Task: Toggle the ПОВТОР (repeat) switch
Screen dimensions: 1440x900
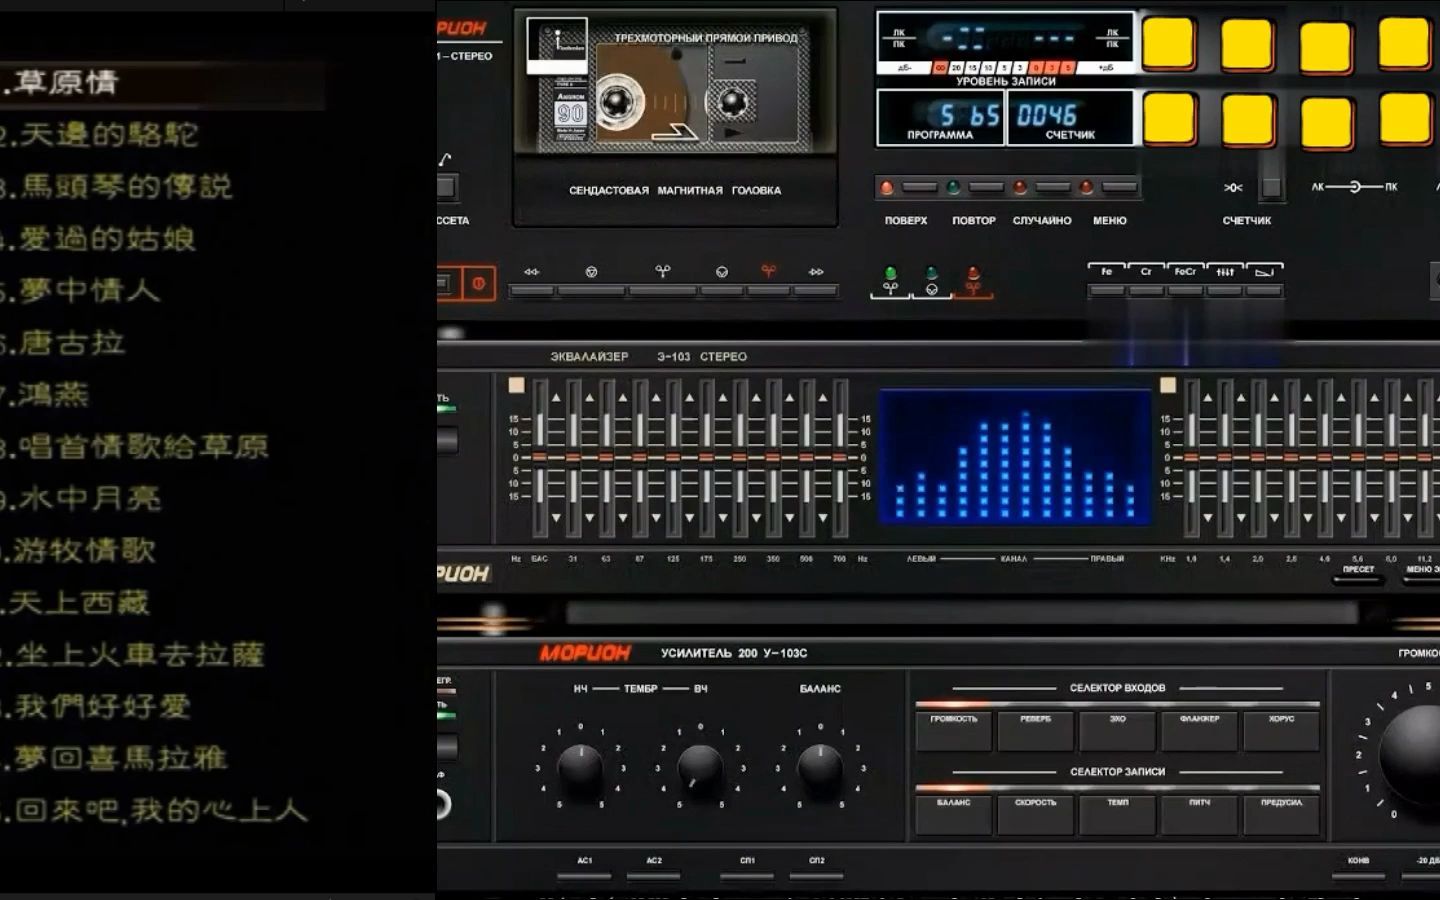Action: pyautogui.click(x=986, y=187)
